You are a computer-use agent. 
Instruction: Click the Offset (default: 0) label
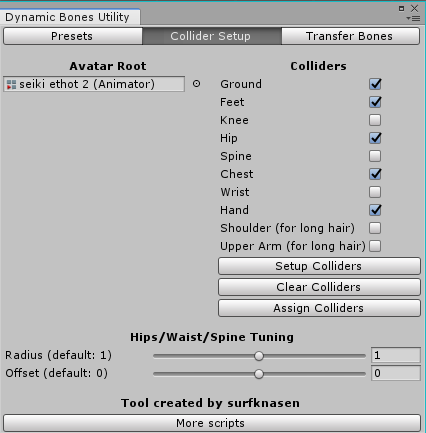tap(57, 373)
